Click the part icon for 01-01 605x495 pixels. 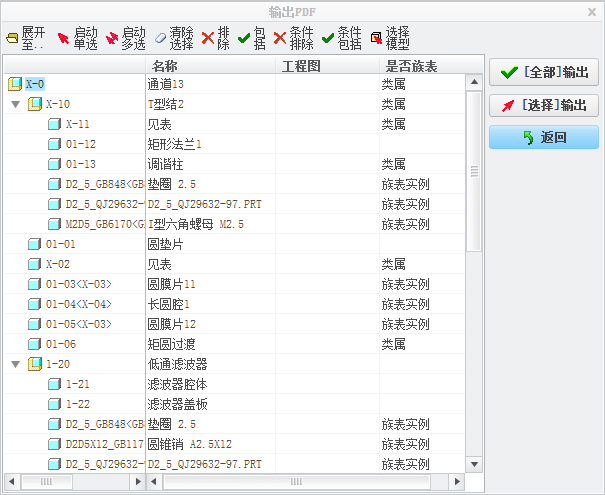point(34,244)
